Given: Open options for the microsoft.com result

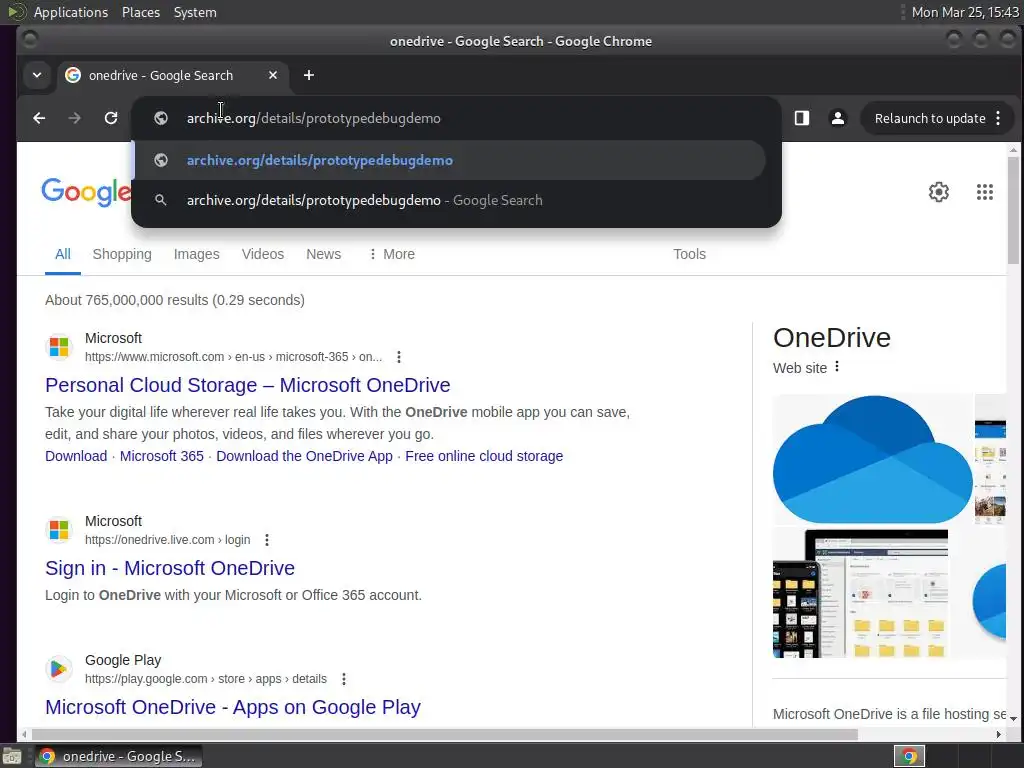Looking at the screenshot, I should click(398, 357).
